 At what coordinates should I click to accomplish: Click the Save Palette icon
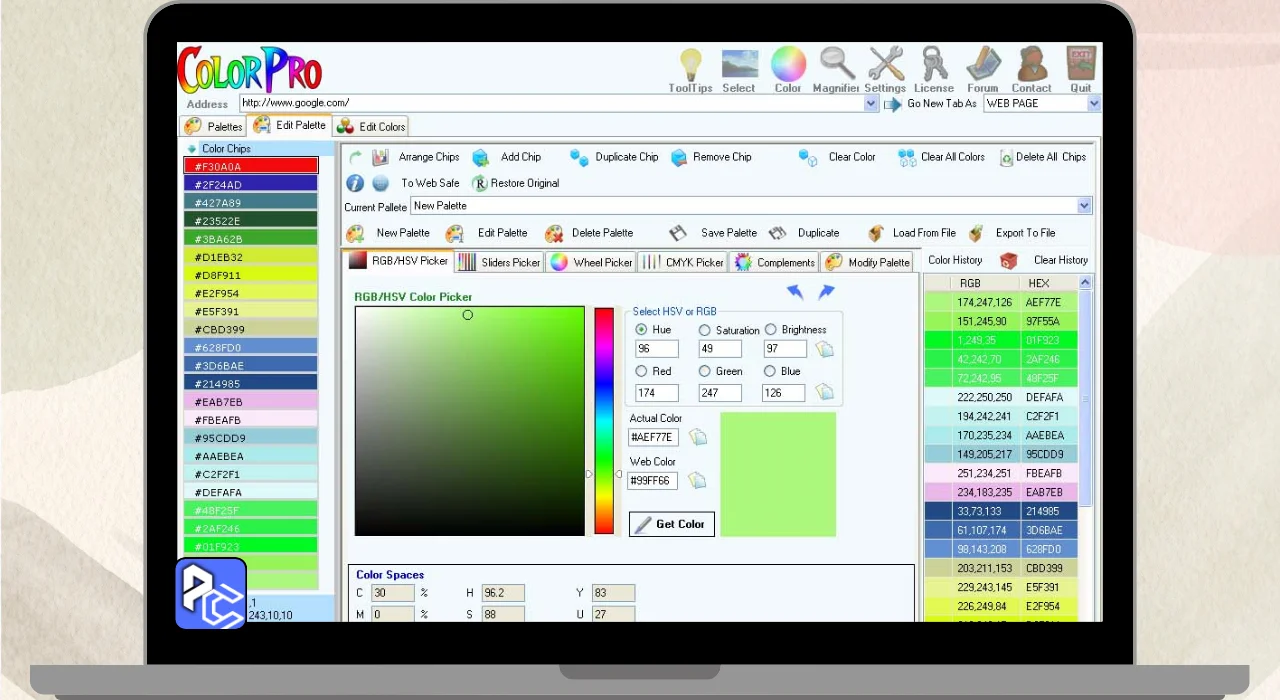[x=678, y=233]
